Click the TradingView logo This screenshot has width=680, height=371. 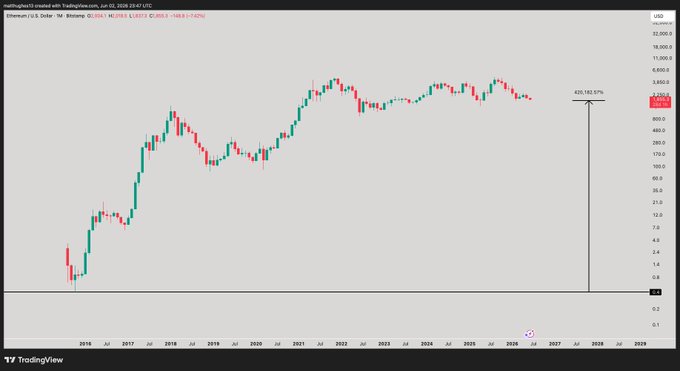(33, 360)
